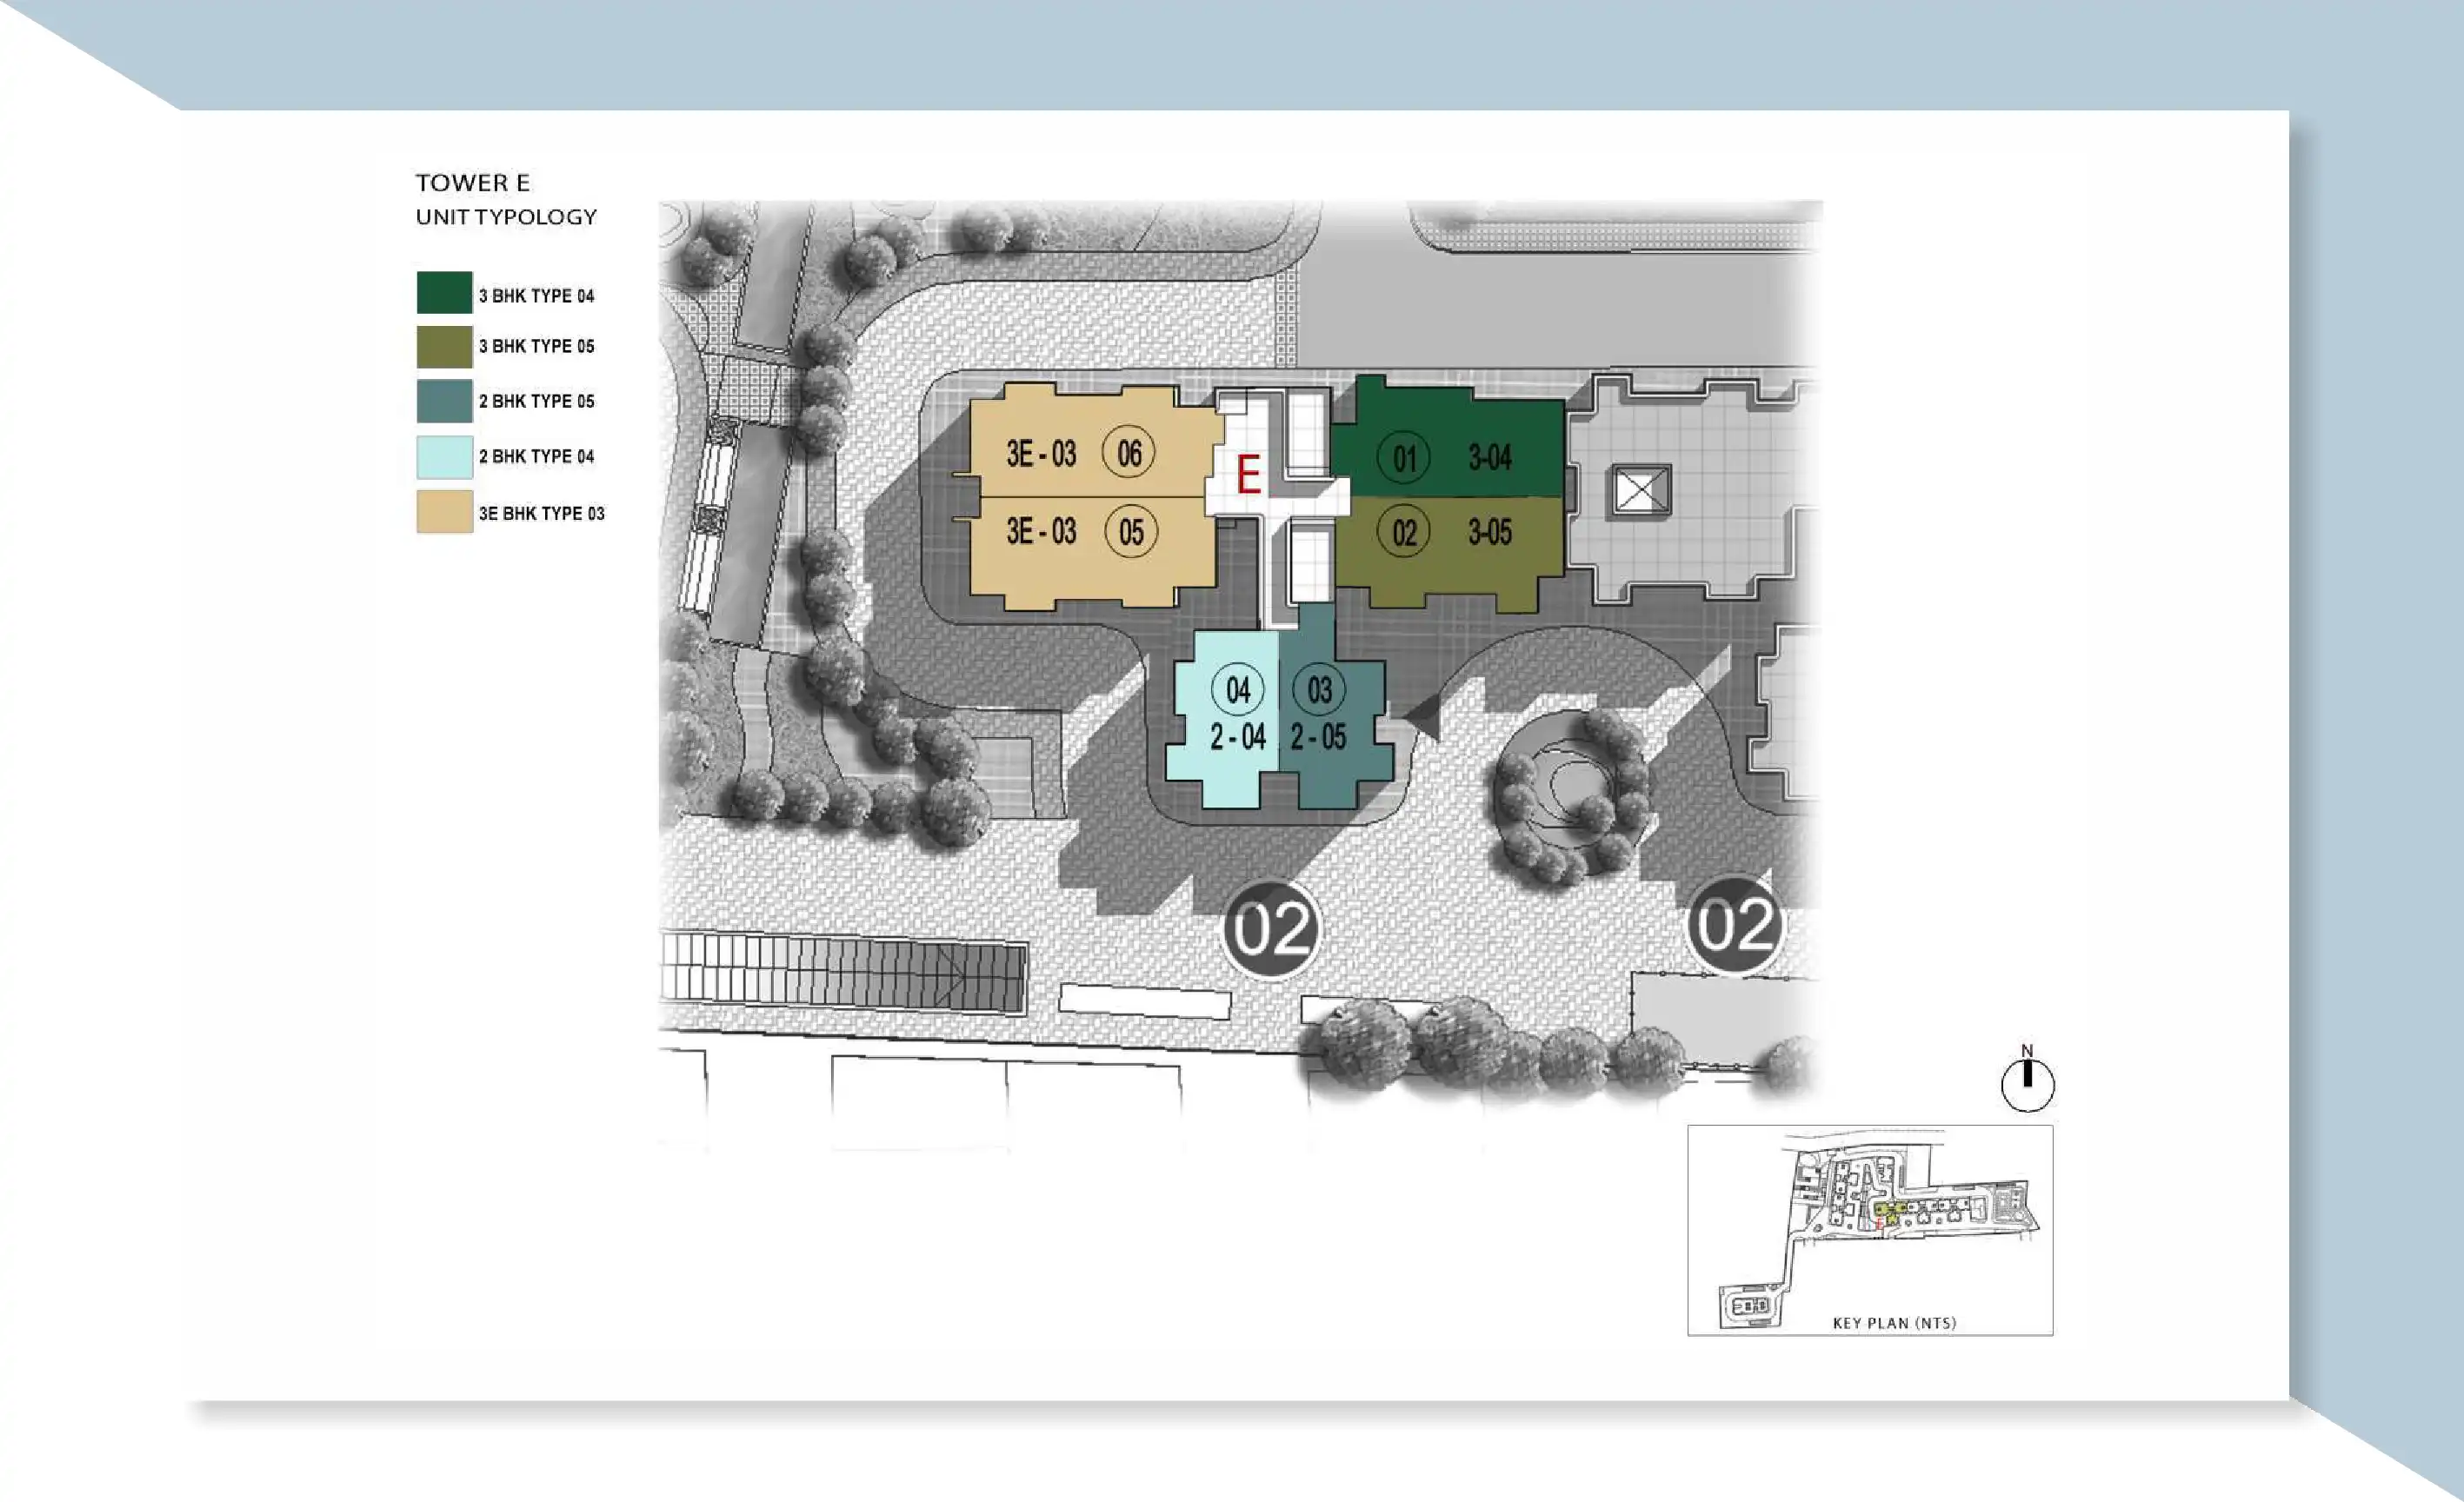This screenshot has width=2464, height=1502.
Task: Click the left dark 02 circle marker
Action: (x=1270, y=930)
